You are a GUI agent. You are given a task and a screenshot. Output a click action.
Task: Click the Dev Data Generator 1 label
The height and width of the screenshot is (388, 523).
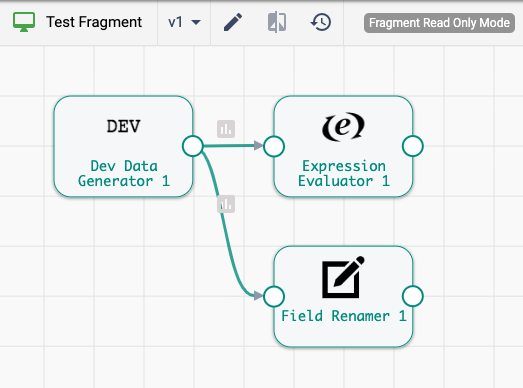click(124, 173)
